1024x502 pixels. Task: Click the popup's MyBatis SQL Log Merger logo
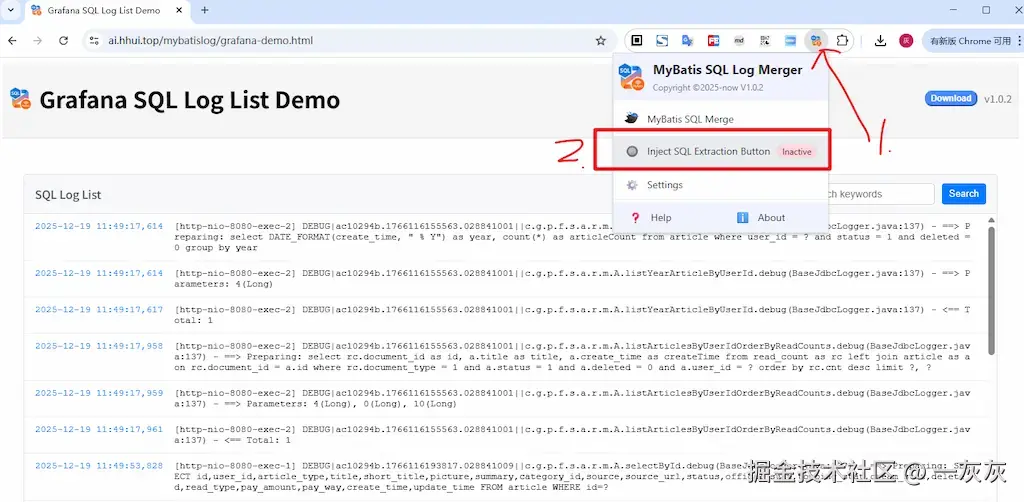click(632, 77)
